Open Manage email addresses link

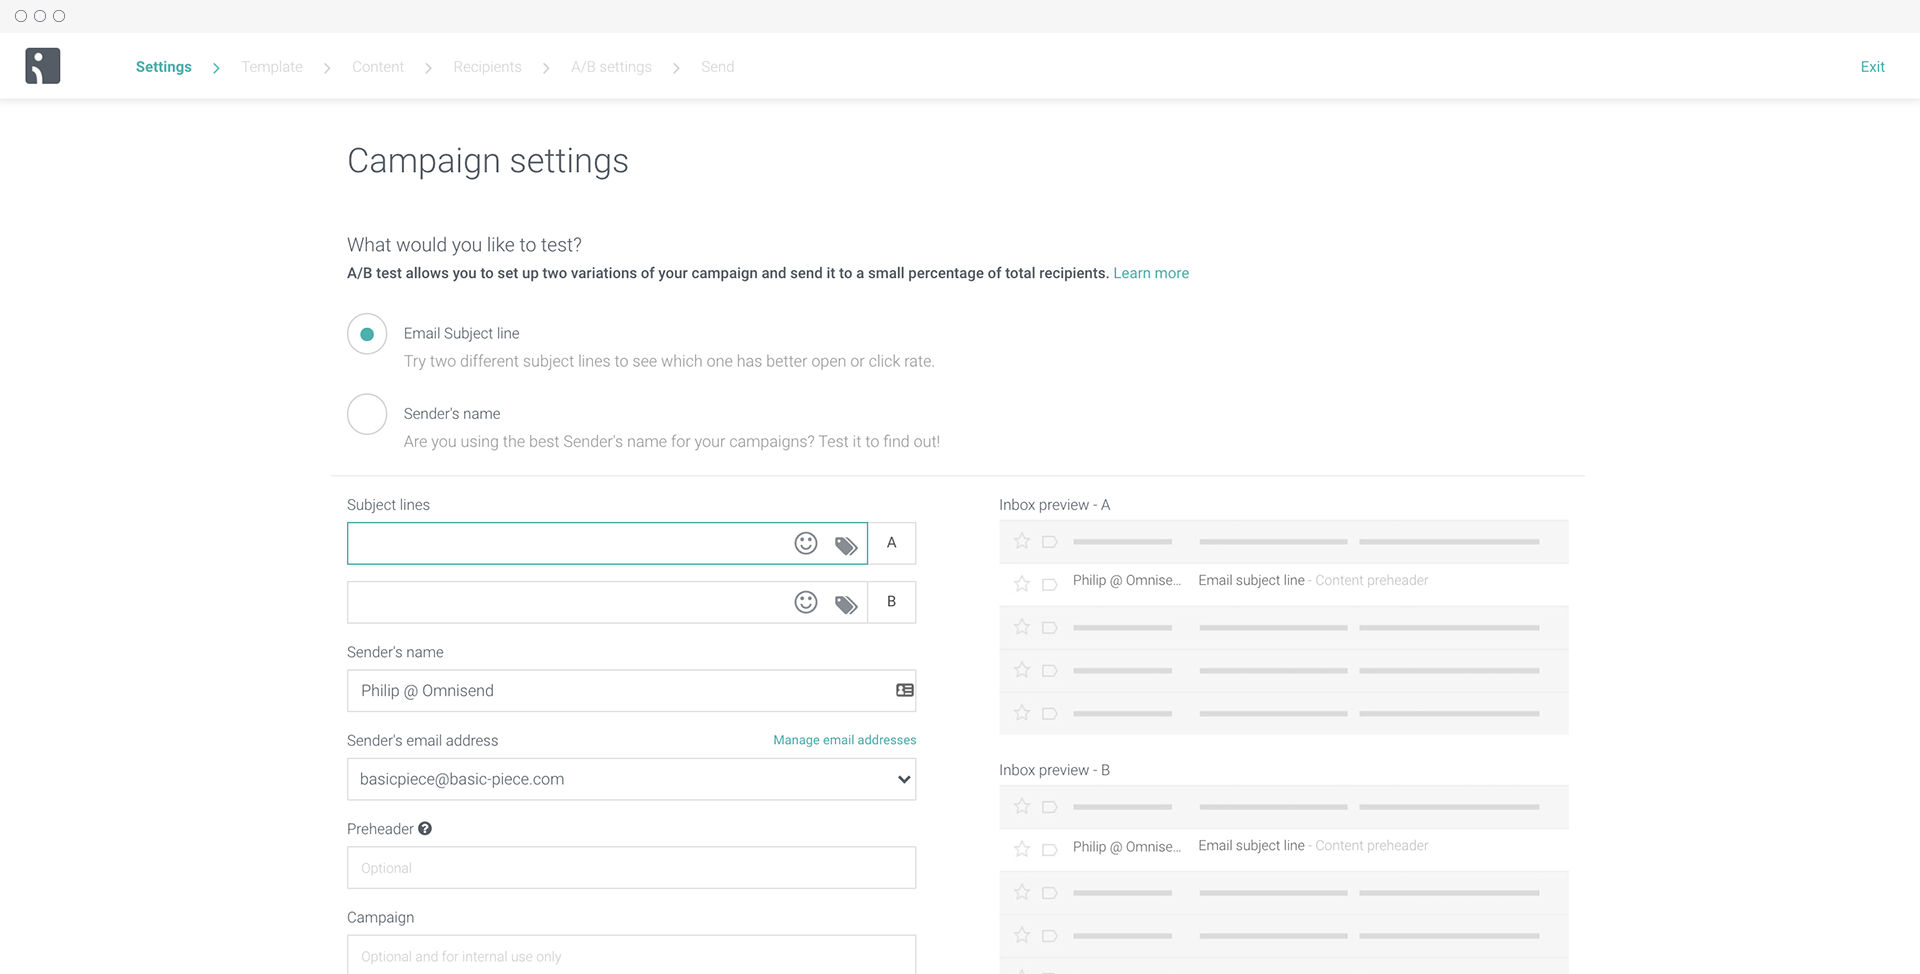[845, 740]
